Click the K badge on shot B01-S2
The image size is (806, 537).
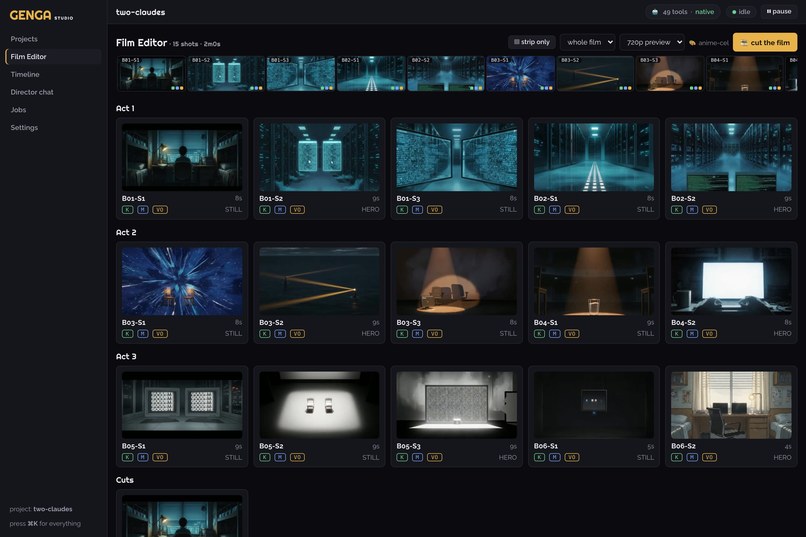[x=265, y=210]
